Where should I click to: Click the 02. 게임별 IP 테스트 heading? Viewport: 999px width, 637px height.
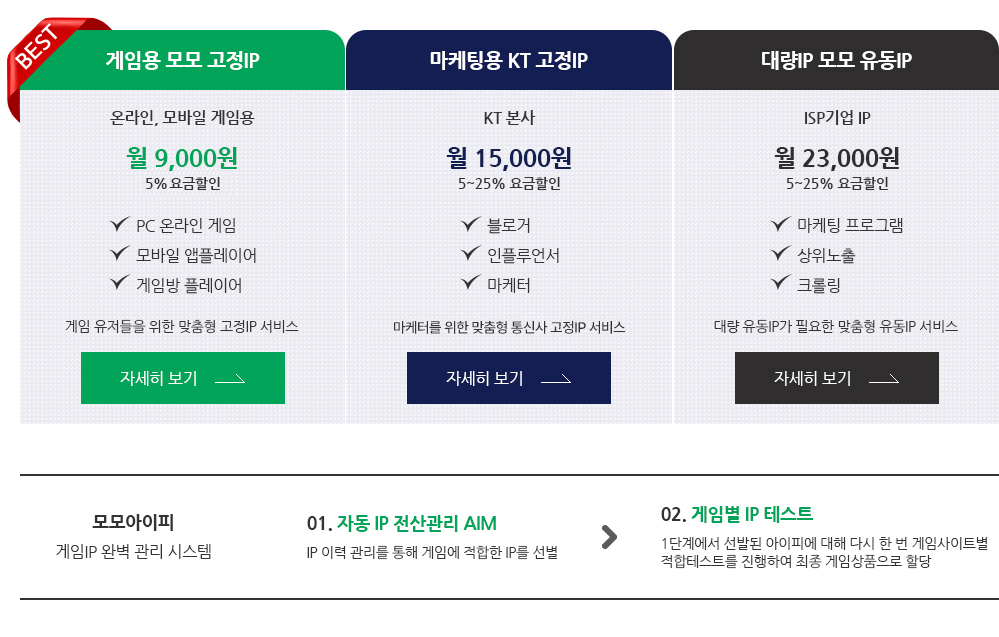[x=737, y=514]
